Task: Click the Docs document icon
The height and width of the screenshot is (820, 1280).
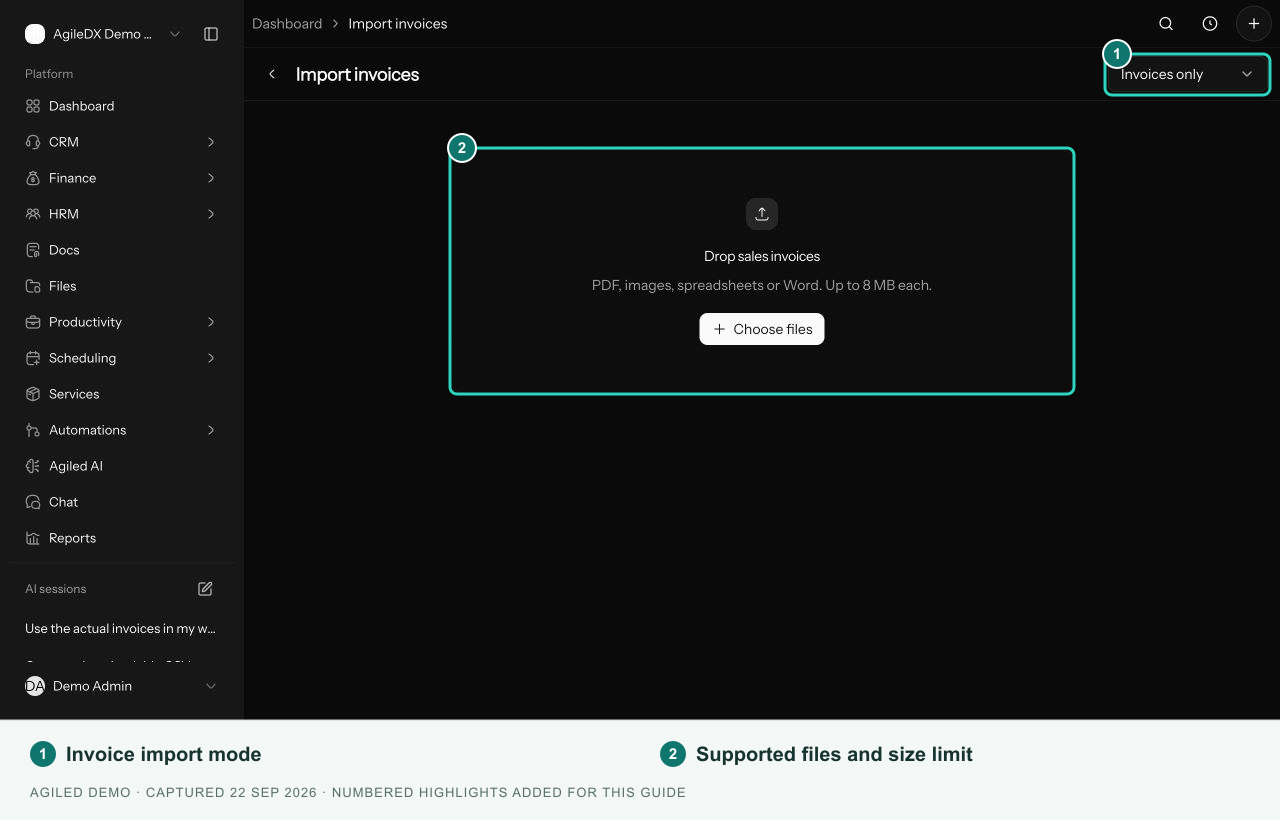Action: [33, 250]
